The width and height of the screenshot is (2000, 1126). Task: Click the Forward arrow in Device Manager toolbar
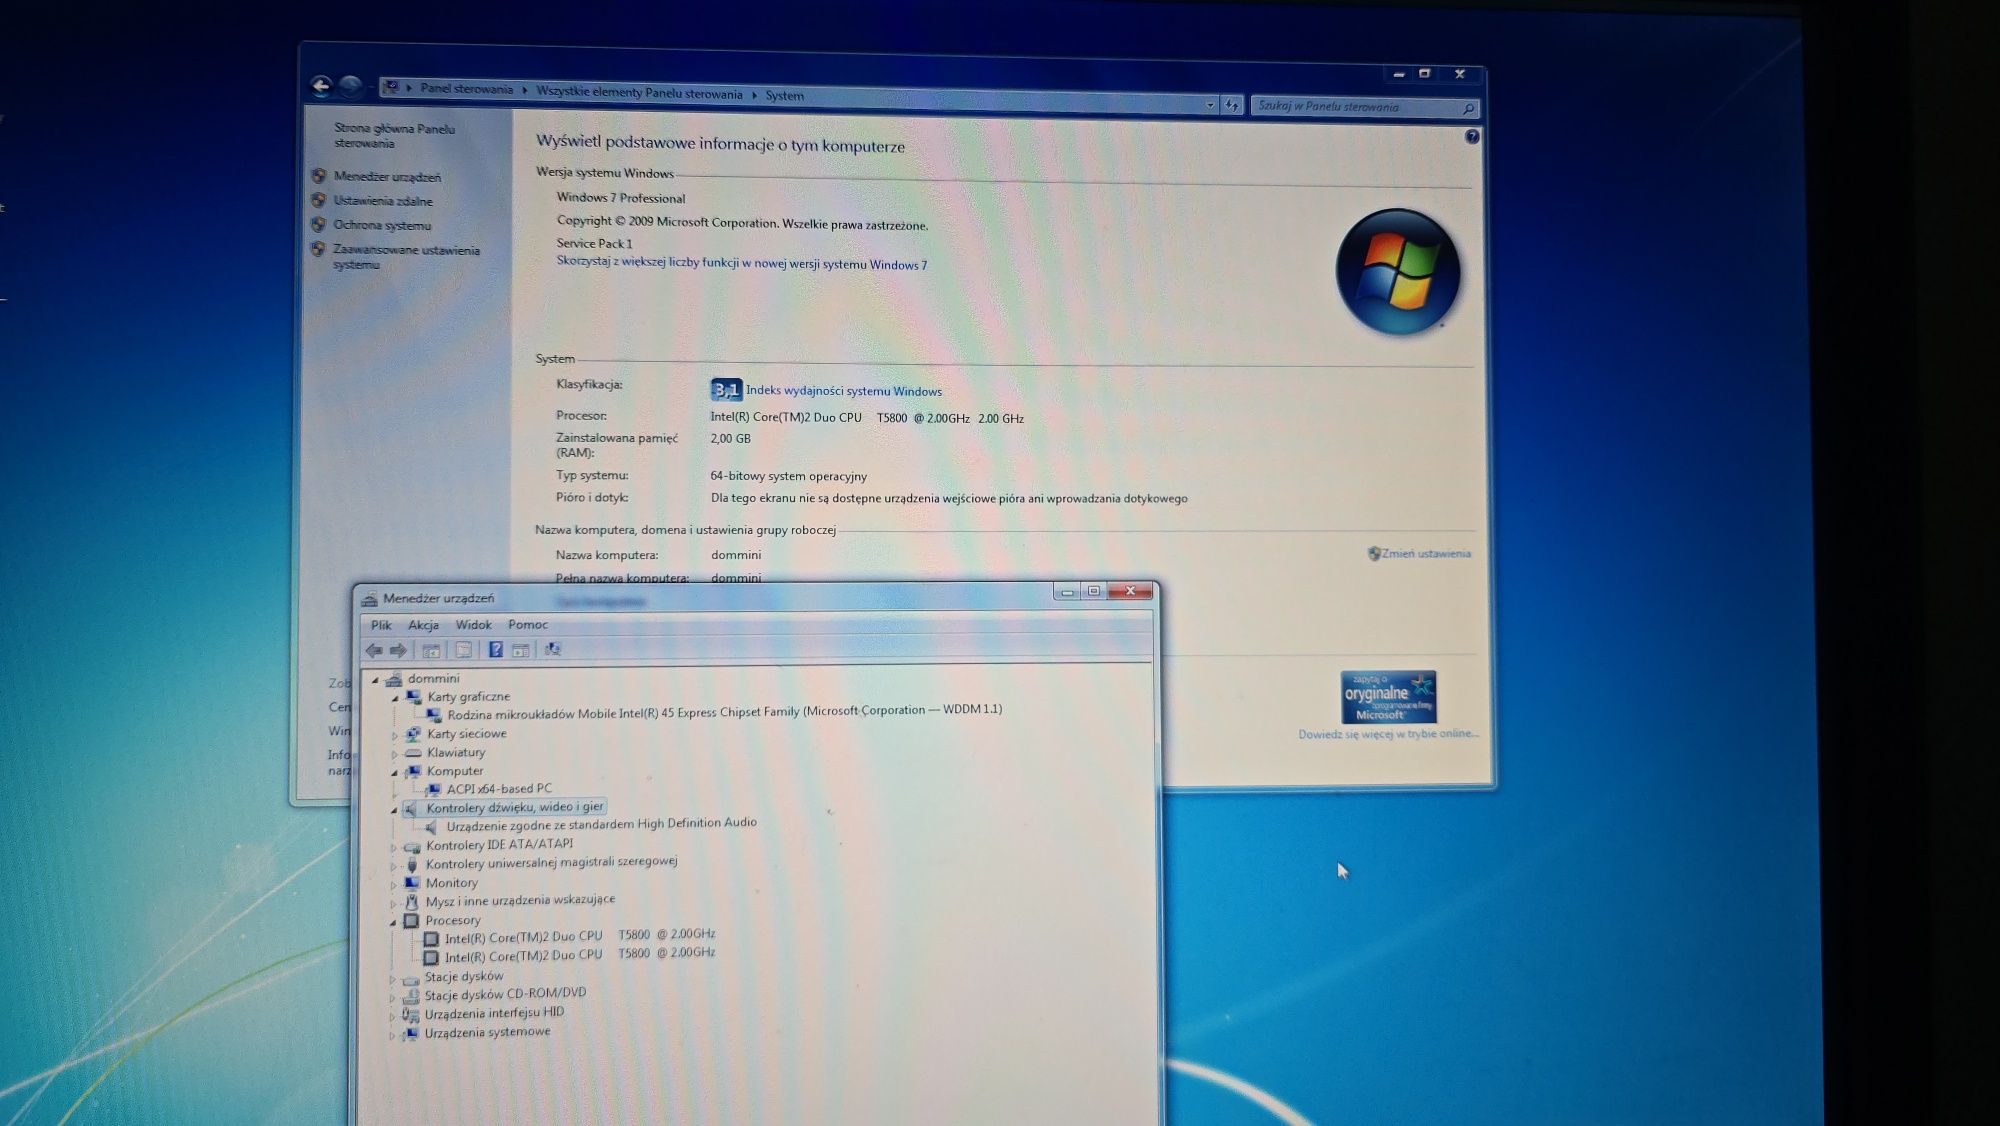[x=398, y=650]
